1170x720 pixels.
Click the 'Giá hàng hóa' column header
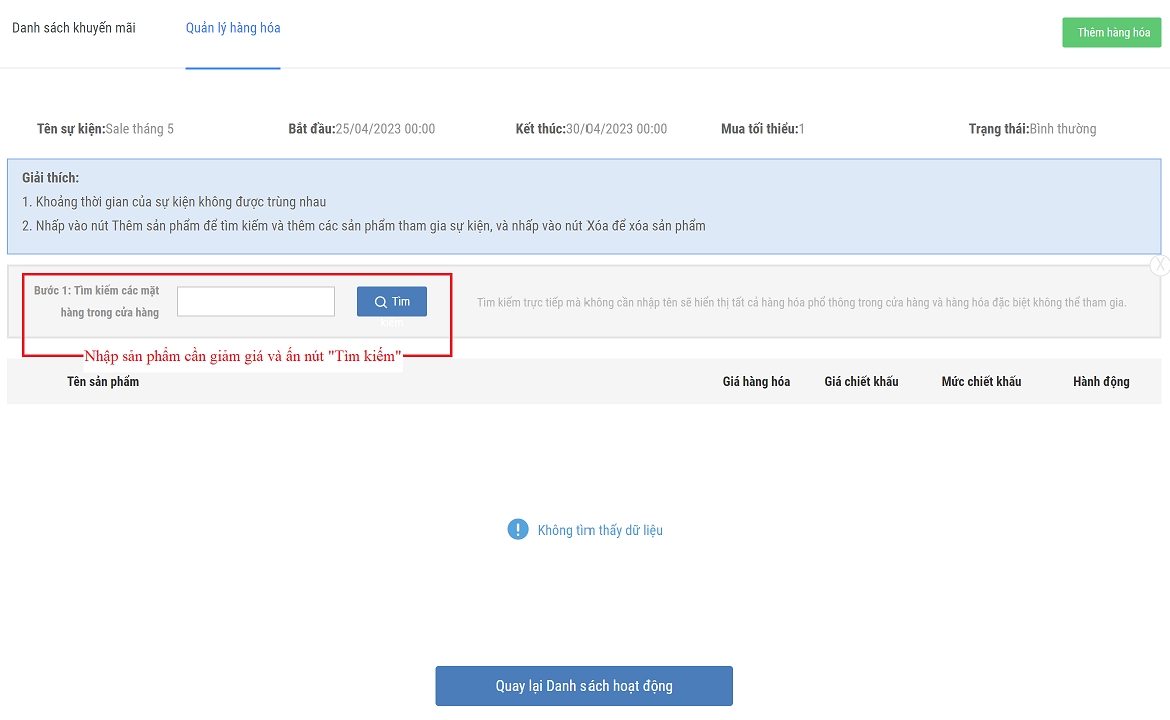(756, 382)
